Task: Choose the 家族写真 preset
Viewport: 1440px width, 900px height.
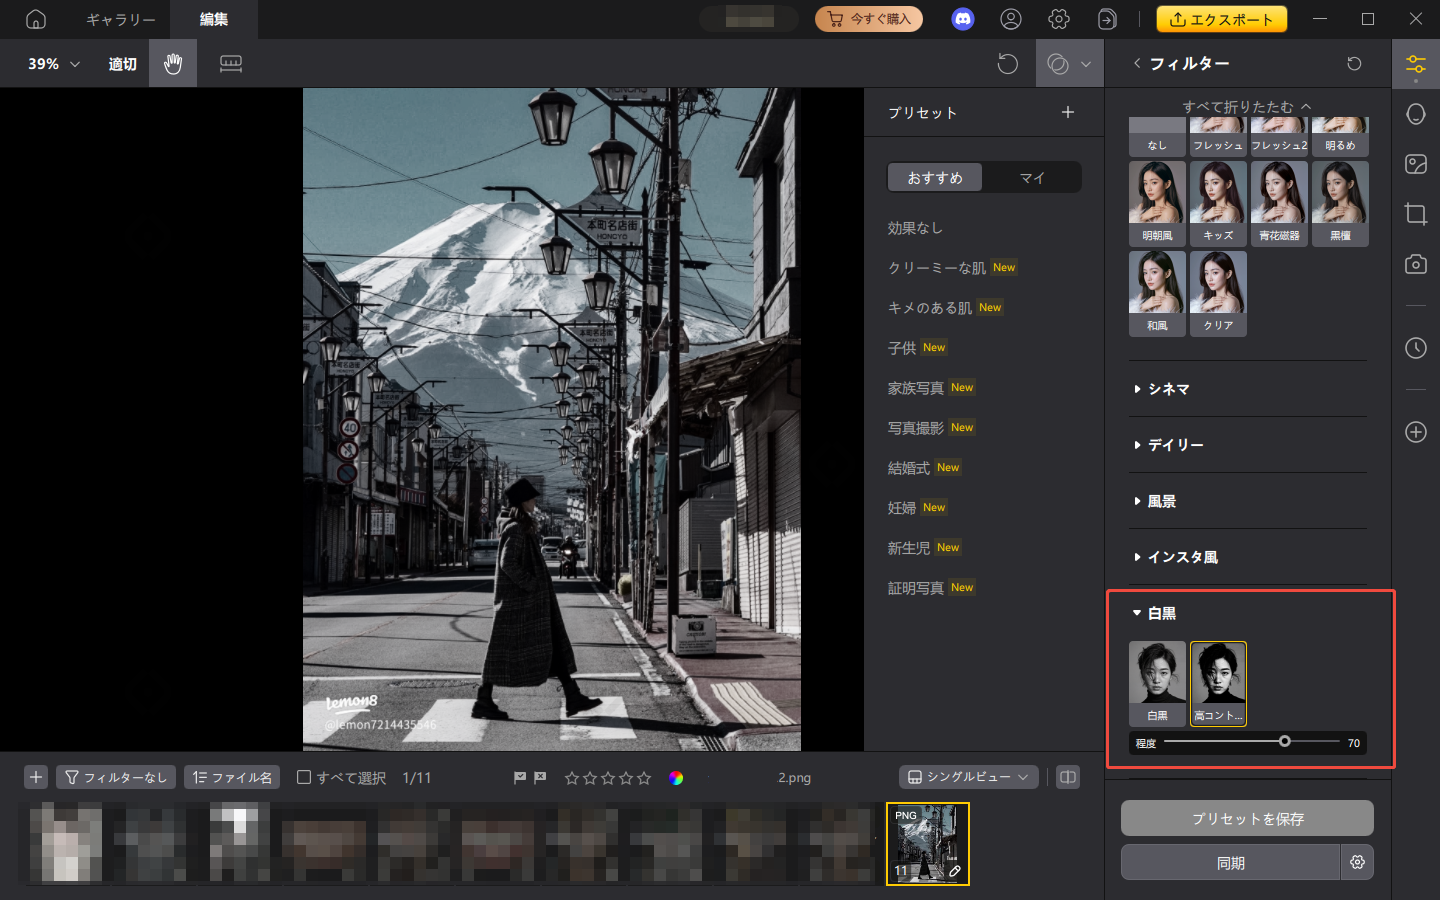Action: point(916,388)
